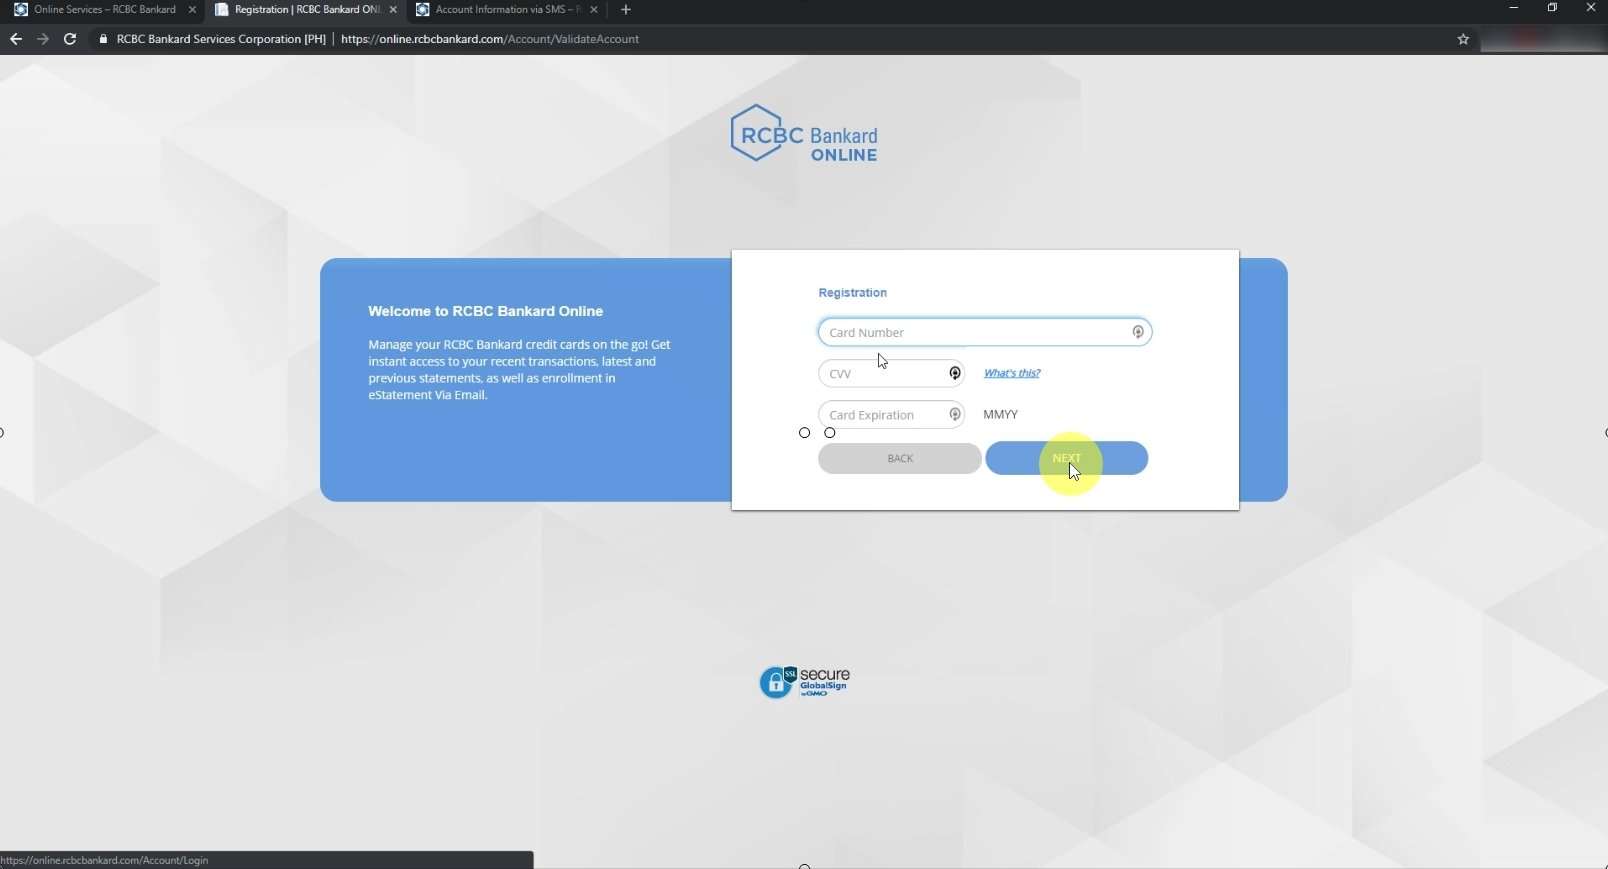Click the NEXT button
The width and height of the screenshot is (1608, 869).
pyautogui.click(x=1067, y=458)
